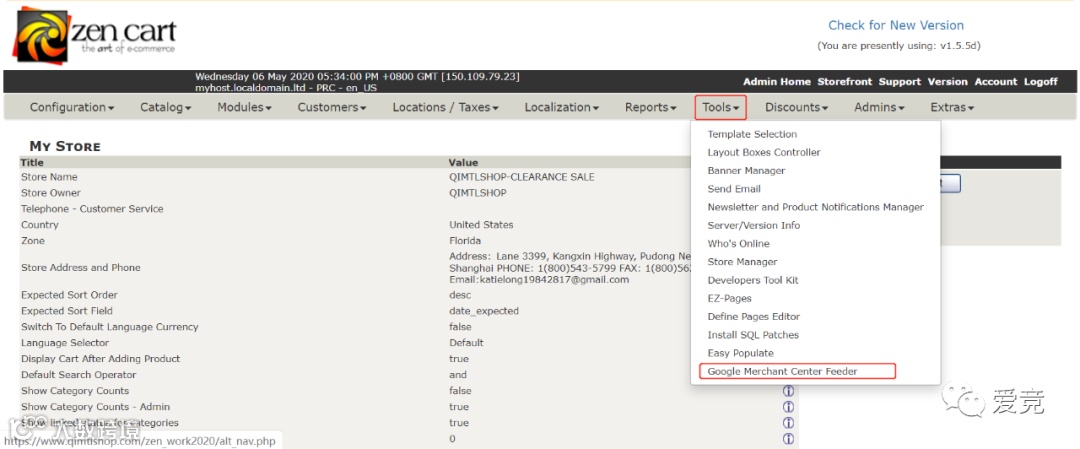The image size is (1080, 449).
Task: Open Banner Manager
Action: (x=746, y=171)
